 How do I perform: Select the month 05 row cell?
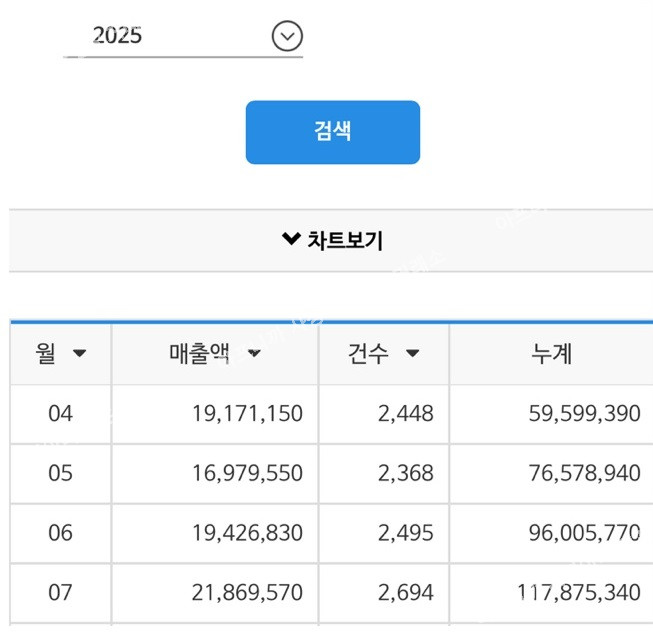61,473
